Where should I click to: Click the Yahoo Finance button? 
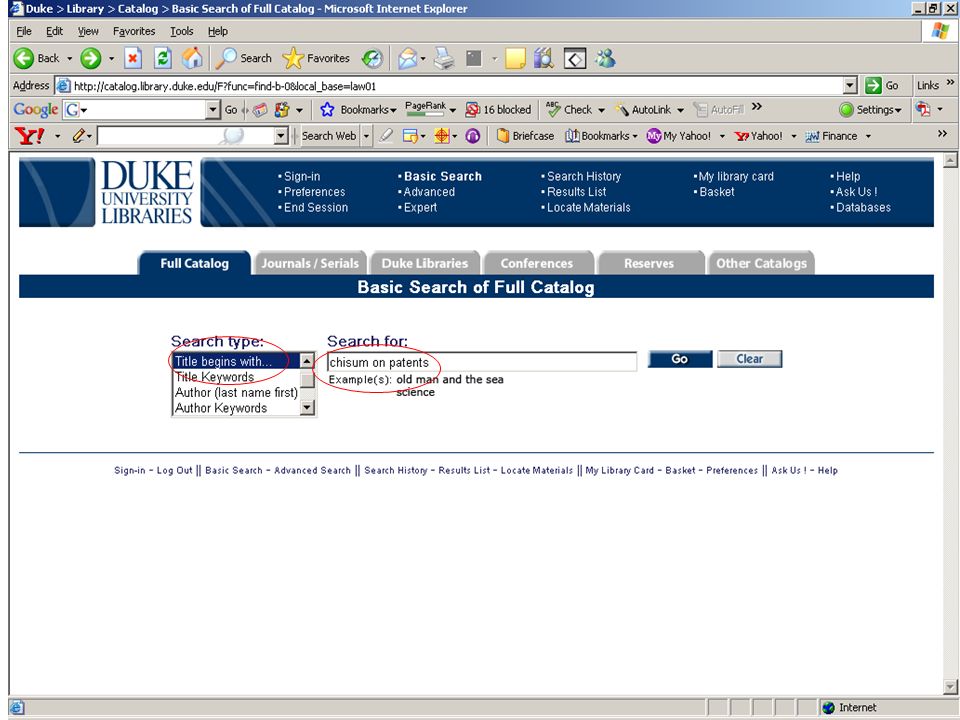(x=831, y=136)
